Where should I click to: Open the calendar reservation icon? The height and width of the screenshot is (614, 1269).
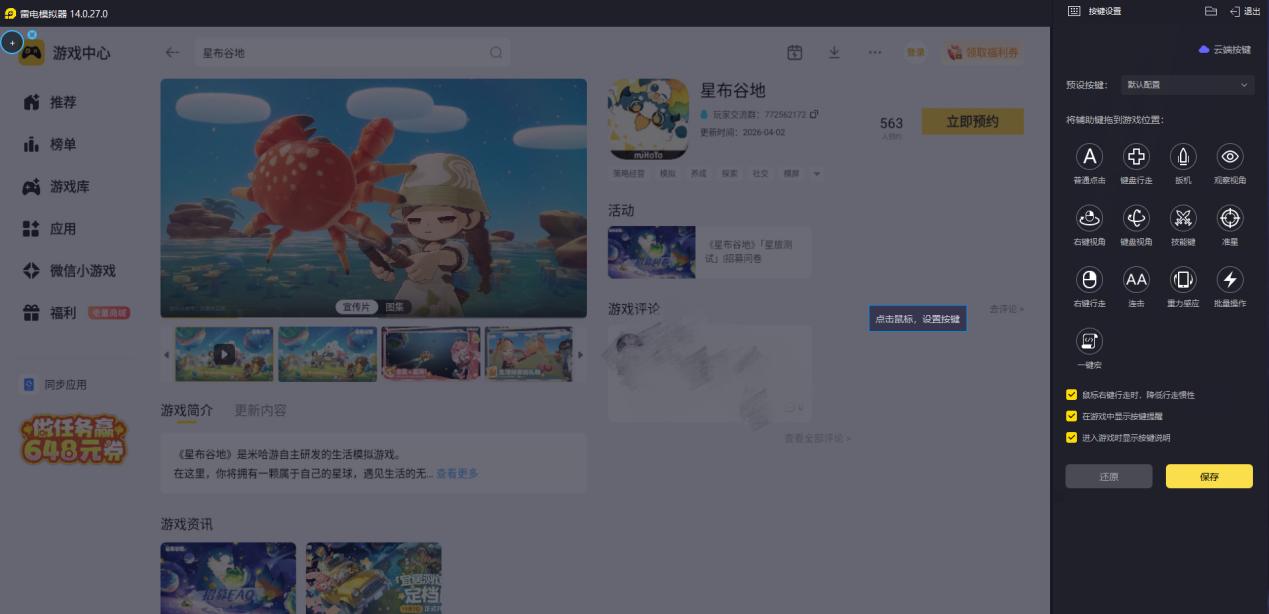tap(795, 53)
